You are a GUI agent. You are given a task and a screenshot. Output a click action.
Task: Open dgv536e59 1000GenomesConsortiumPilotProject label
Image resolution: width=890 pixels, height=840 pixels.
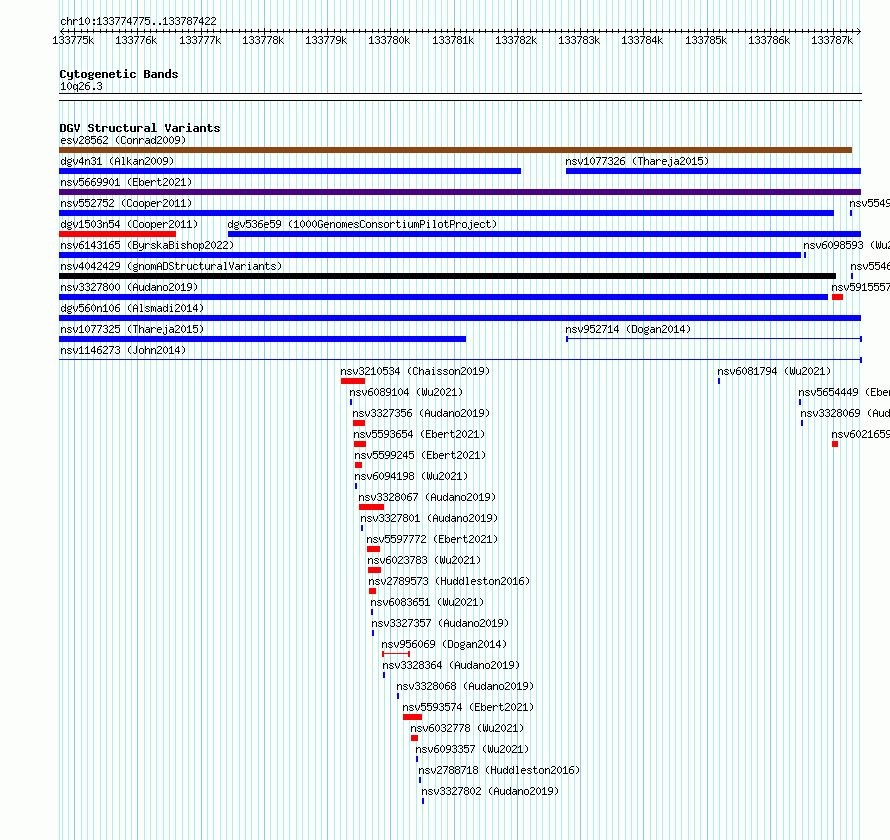coord(362,224)
